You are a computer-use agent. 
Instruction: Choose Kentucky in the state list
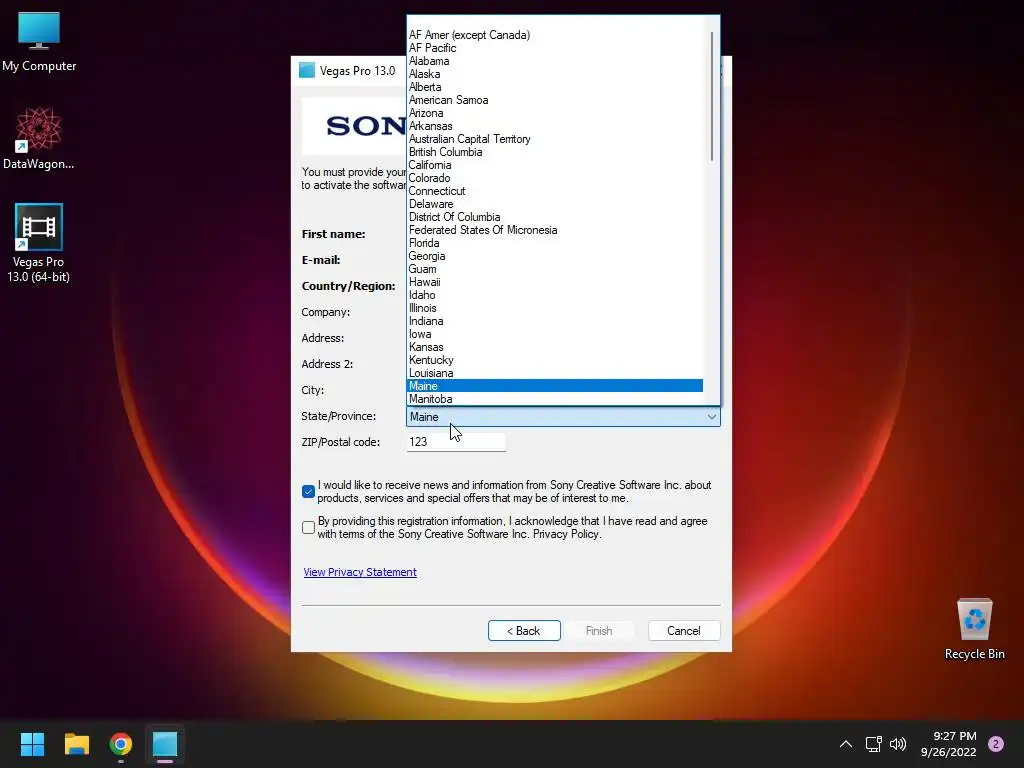[554, 360]
